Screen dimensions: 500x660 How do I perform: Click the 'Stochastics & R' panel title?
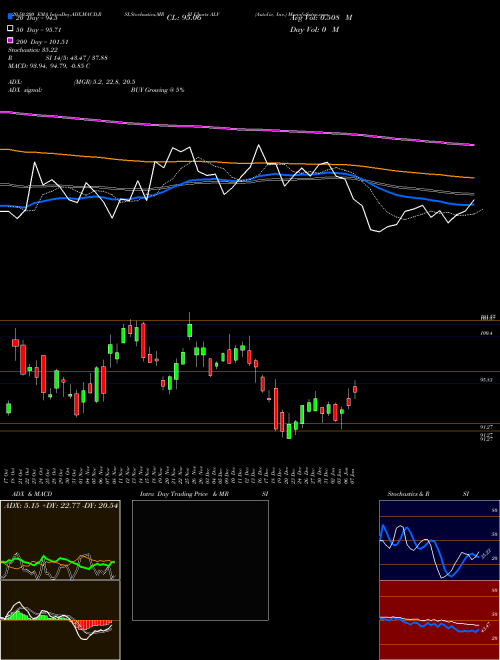pos(408,494)
